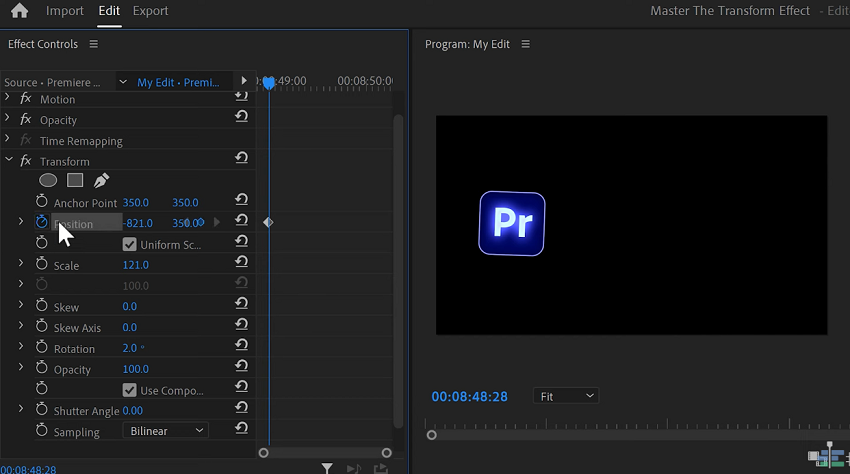This screenshot has width=850, height=474.
Task: Uncheck the Use Composition's Shutter Angle checkbox
Action: click(129, 390)
